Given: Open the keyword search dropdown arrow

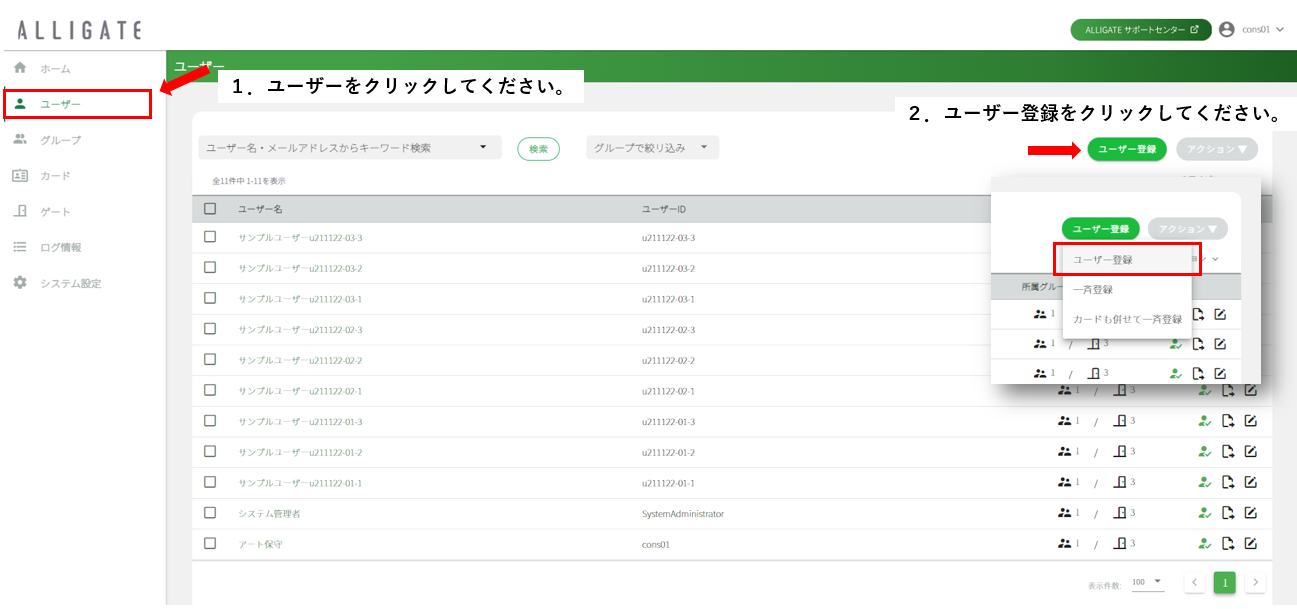Looking at the screenshot, I should point(484,147).
